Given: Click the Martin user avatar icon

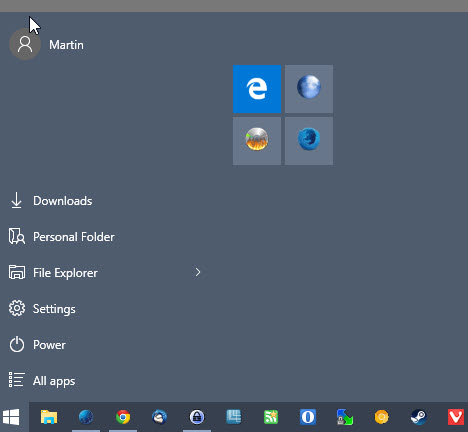Looking at the screenshot, I should coord(25,44).
